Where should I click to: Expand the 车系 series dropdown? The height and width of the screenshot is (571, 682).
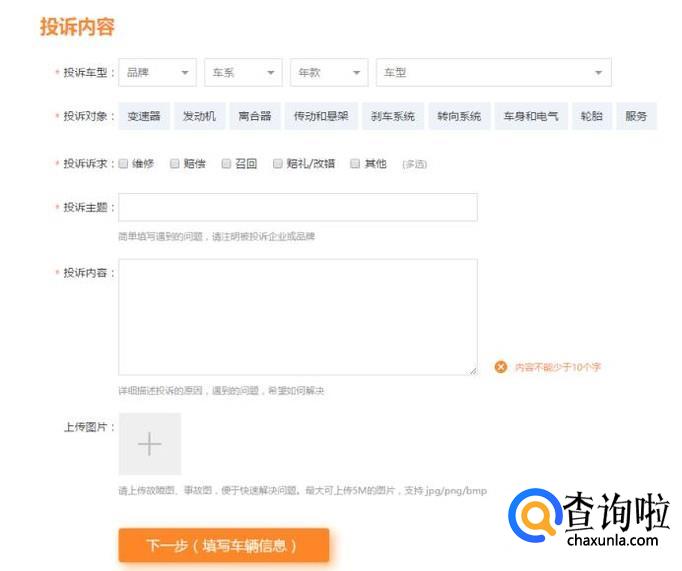coord(243,73)
